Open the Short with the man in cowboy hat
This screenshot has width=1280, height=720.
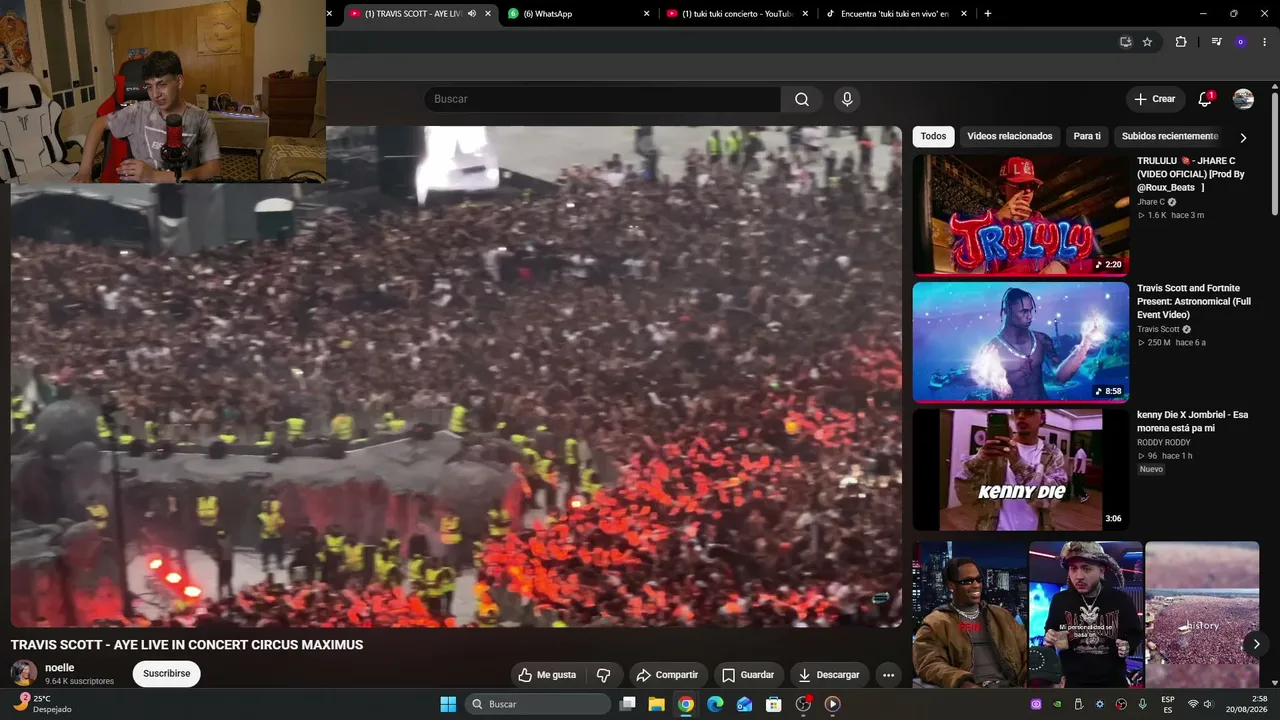tap(1085, 614)
